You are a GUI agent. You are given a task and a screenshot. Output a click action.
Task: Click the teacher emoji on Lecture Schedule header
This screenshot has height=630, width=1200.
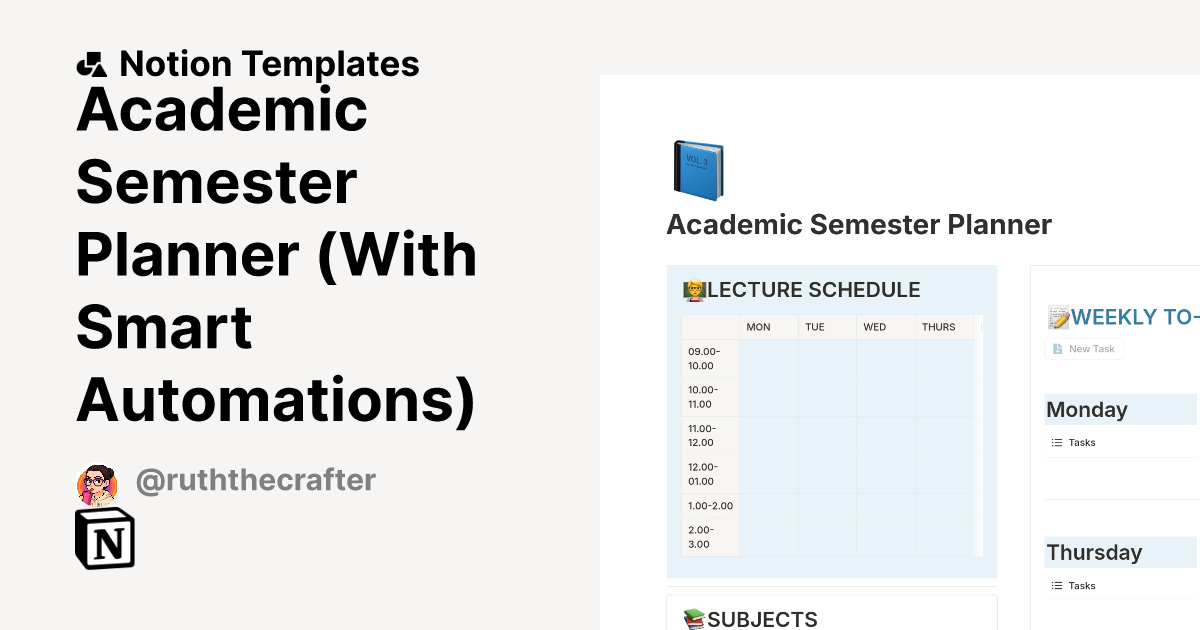pyautogui.click(x=695, y=290)
